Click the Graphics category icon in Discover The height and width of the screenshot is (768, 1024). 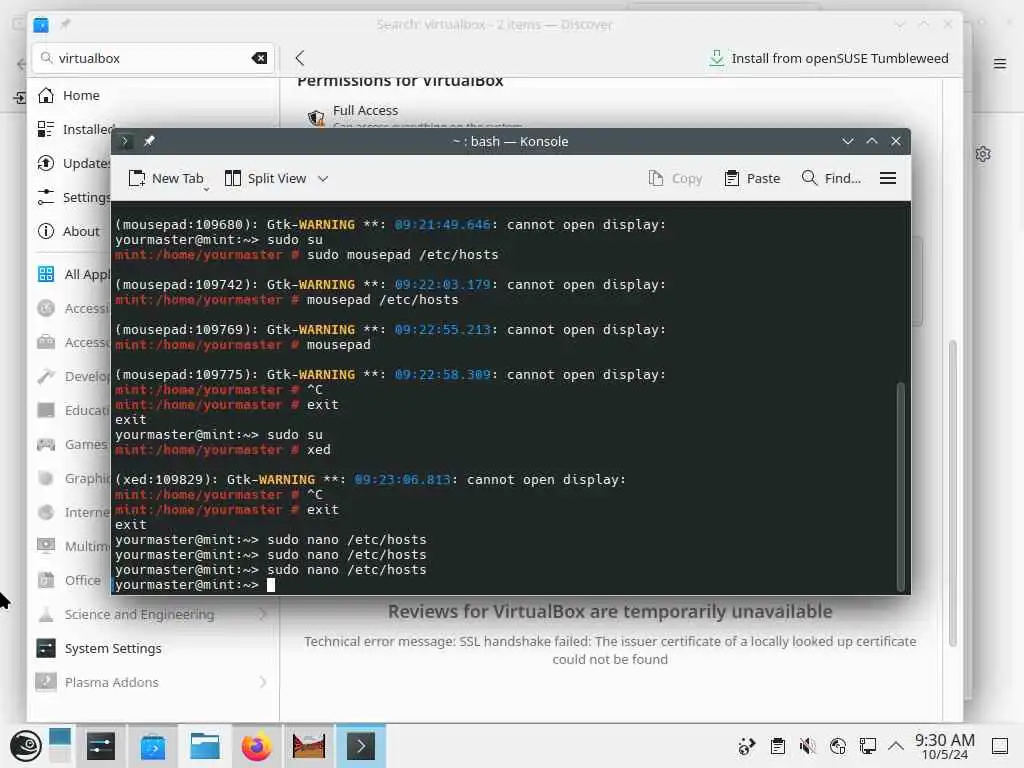click(46, 478)
